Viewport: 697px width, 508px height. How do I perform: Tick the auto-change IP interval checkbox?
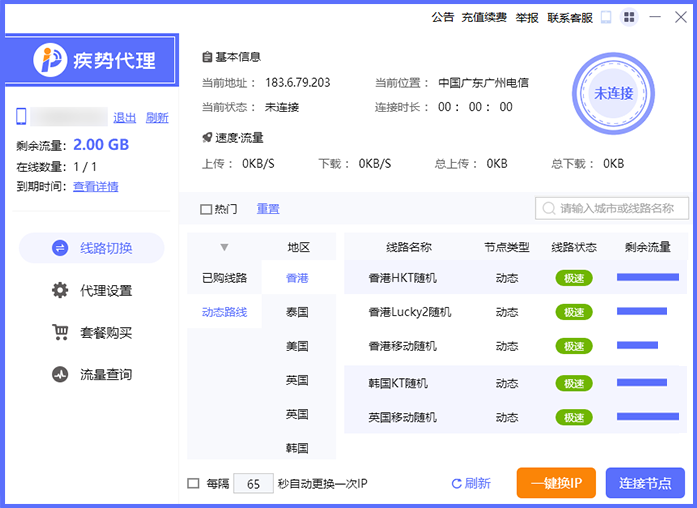click(x=193, y=484)
